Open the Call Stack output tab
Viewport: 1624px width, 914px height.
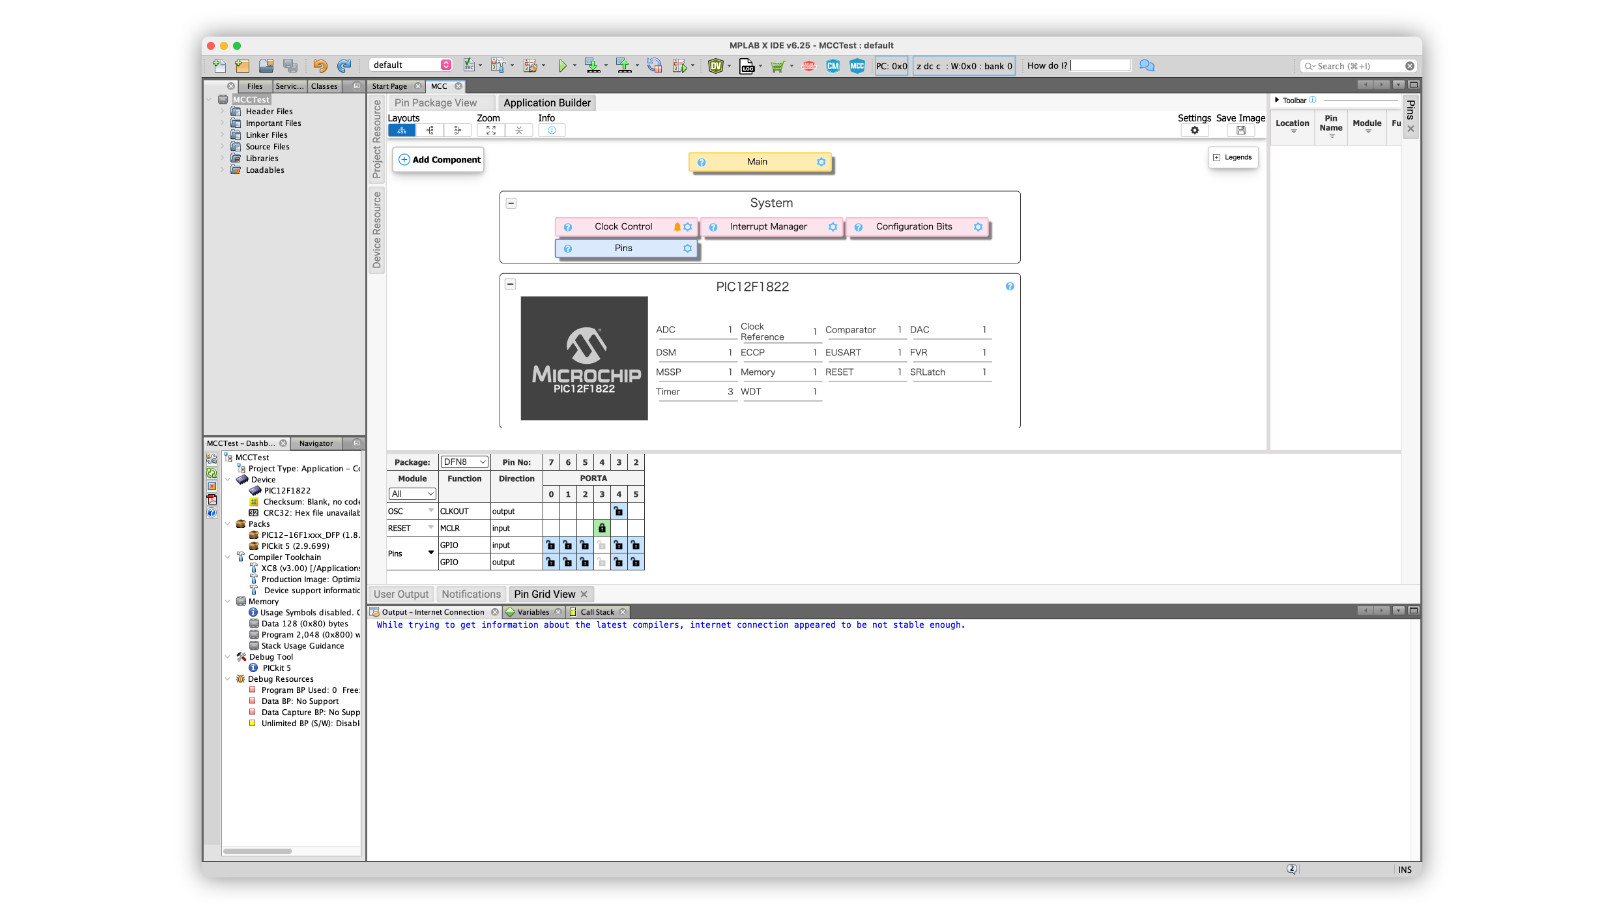(597, 612)
